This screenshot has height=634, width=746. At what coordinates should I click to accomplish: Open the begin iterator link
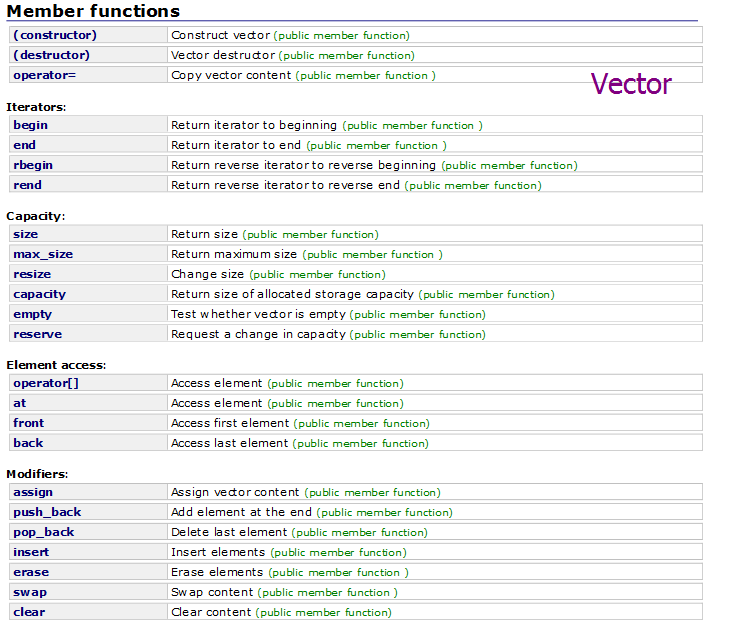pos(30,125)
